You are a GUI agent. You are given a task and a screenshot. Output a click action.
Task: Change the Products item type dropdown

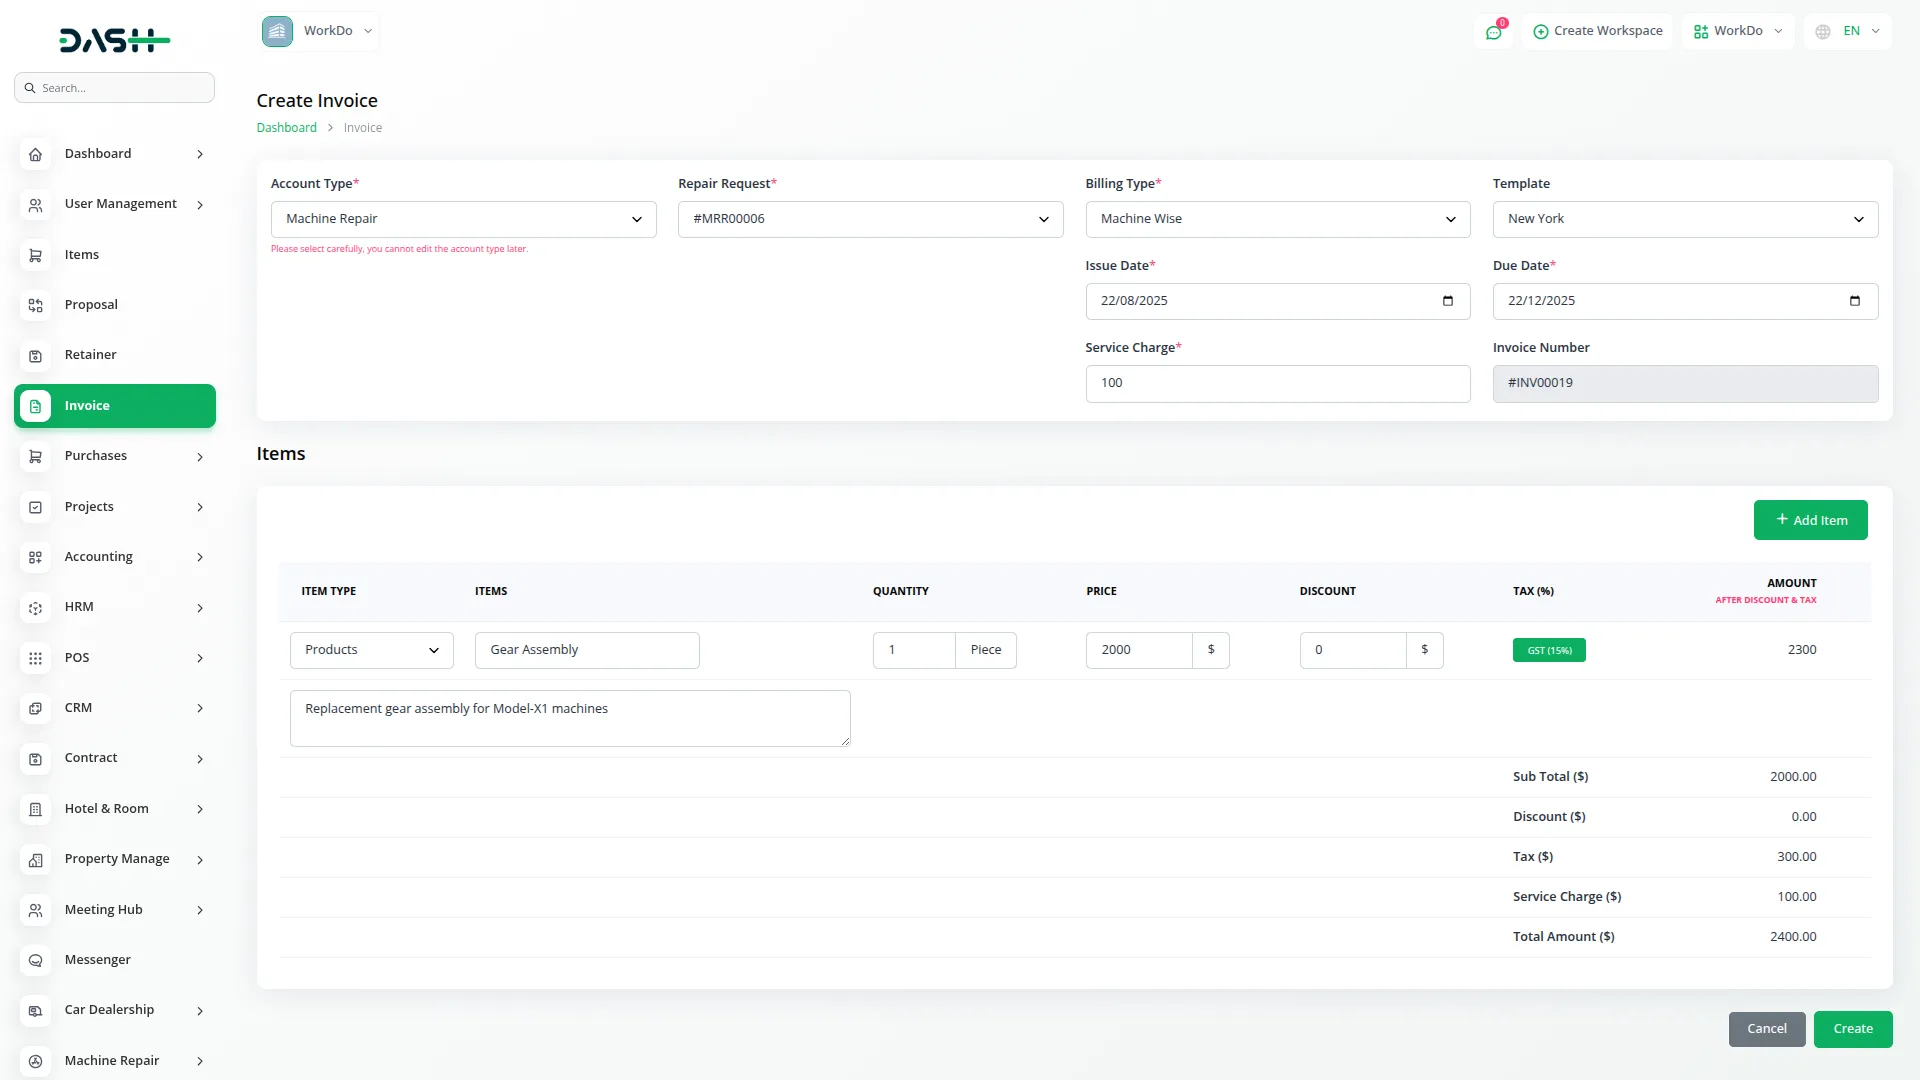371,650
